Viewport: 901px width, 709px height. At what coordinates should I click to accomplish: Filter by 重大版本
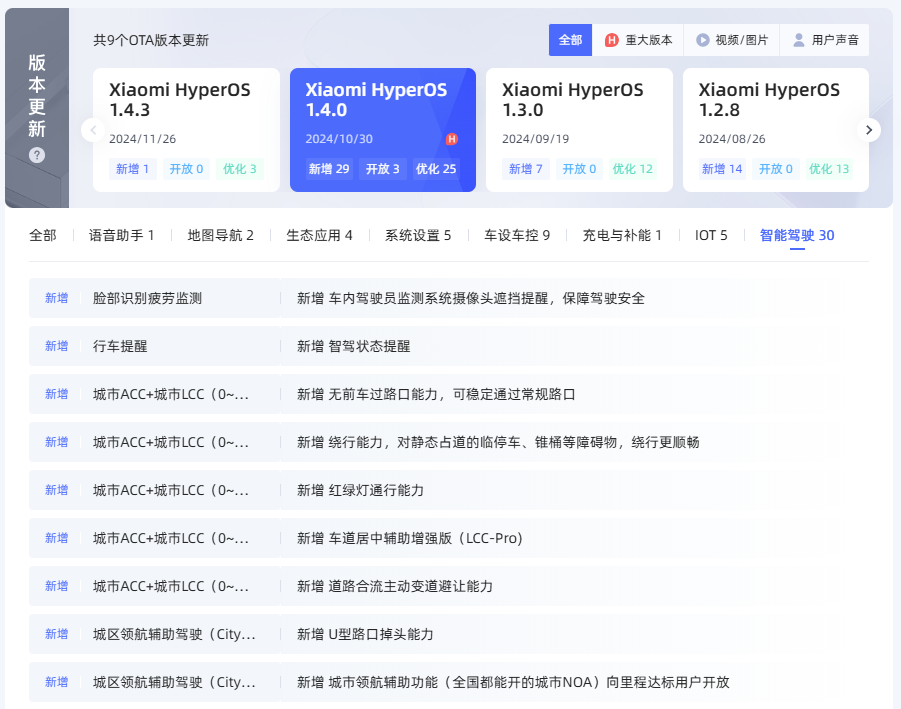click(x=638, y=40)
